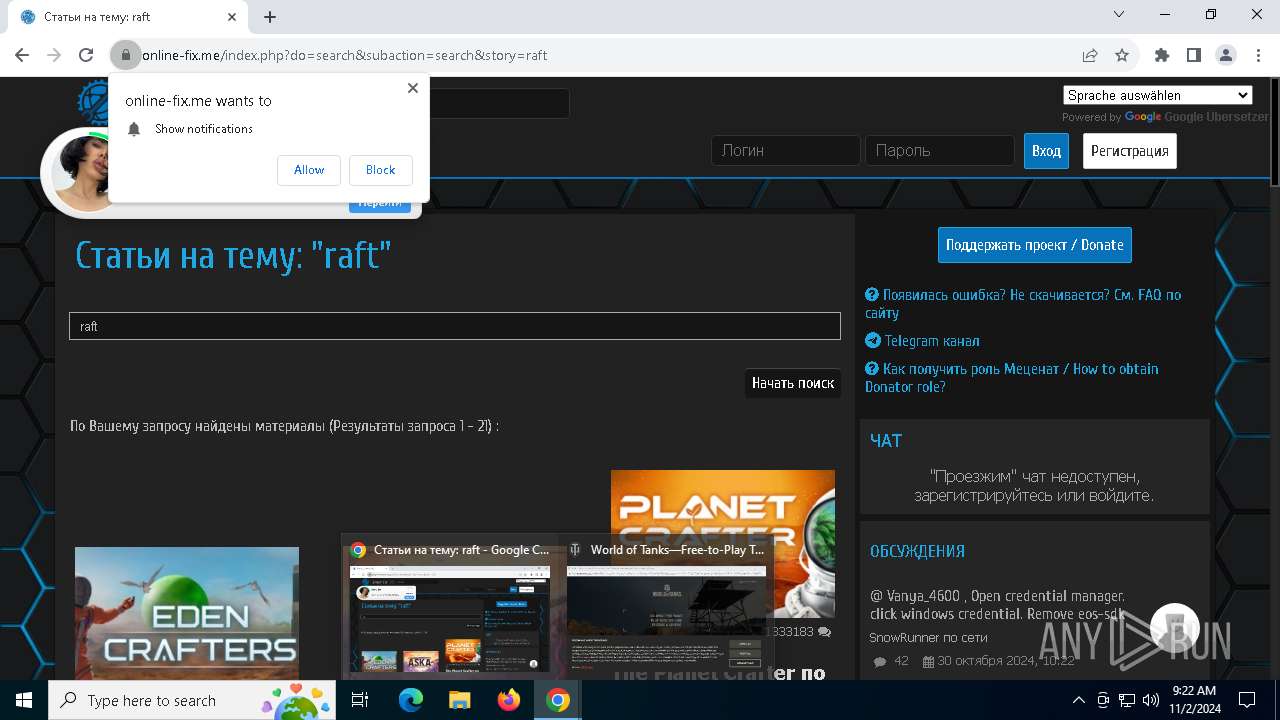Click the question icon beside Меценат link

tap(872, 369)
